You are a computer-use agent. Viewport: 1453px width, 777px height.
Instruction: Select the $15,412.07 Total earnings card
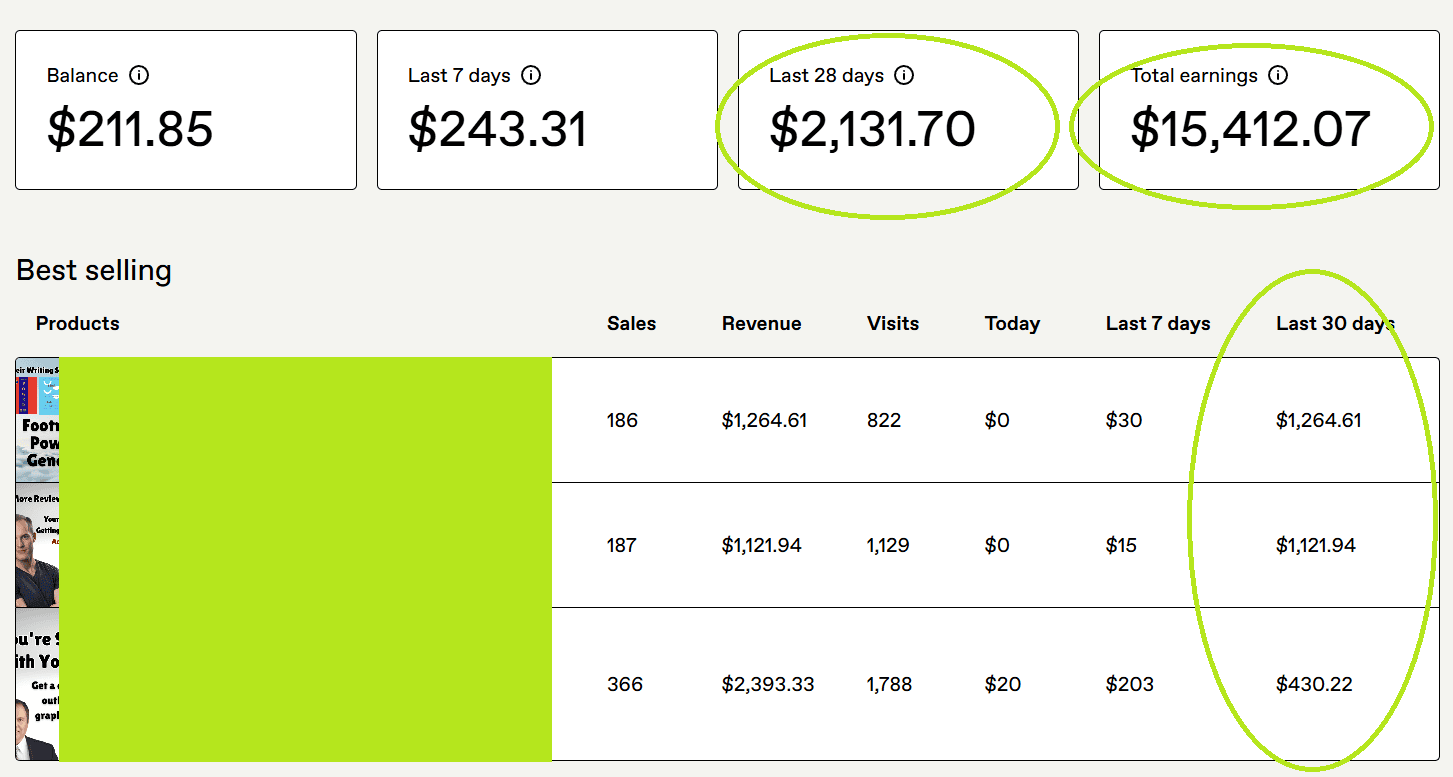1269,110
